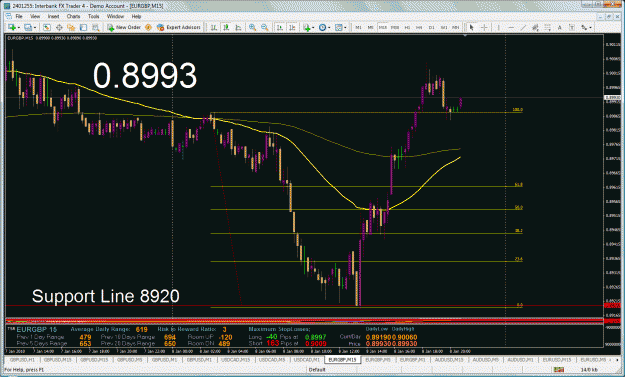Click the Periods clock icon
625x377 pixels.
[322, 27]
